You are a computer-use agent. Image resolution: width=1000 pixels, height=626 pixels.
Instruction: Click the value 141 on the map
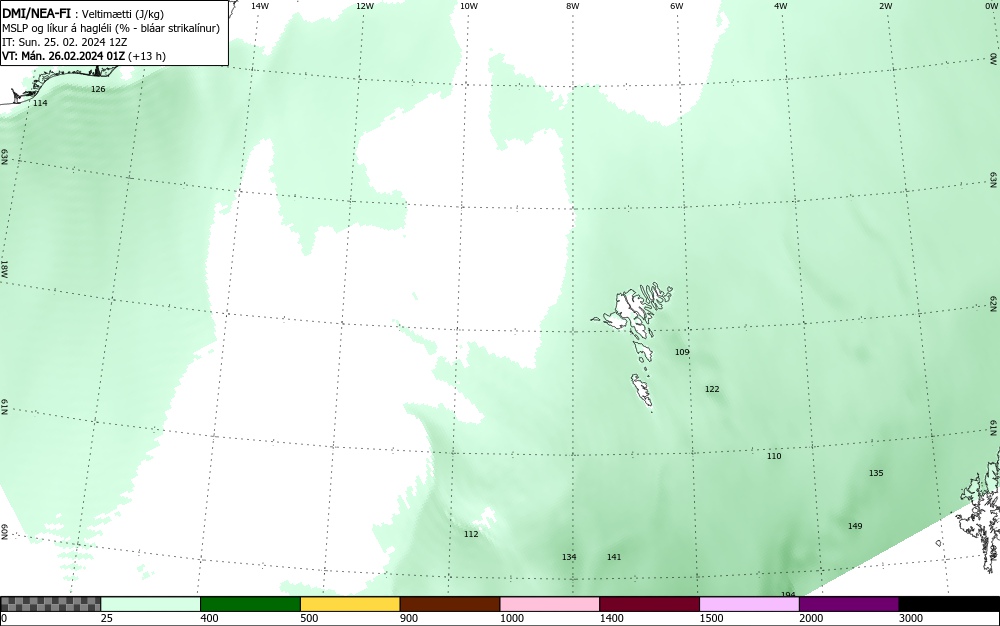tap(614, 557)
